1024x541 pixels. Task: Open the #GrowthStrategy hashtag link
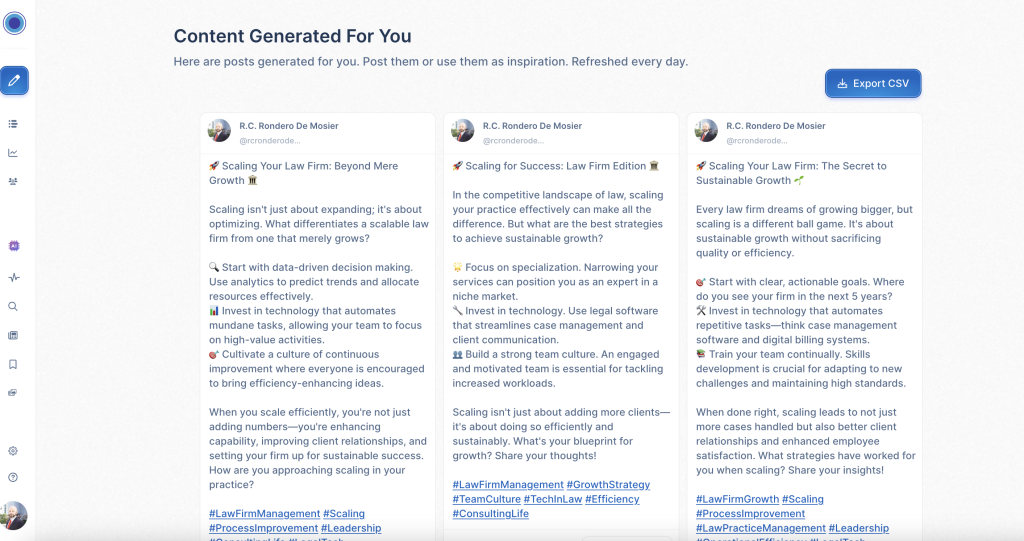(608, 485)
